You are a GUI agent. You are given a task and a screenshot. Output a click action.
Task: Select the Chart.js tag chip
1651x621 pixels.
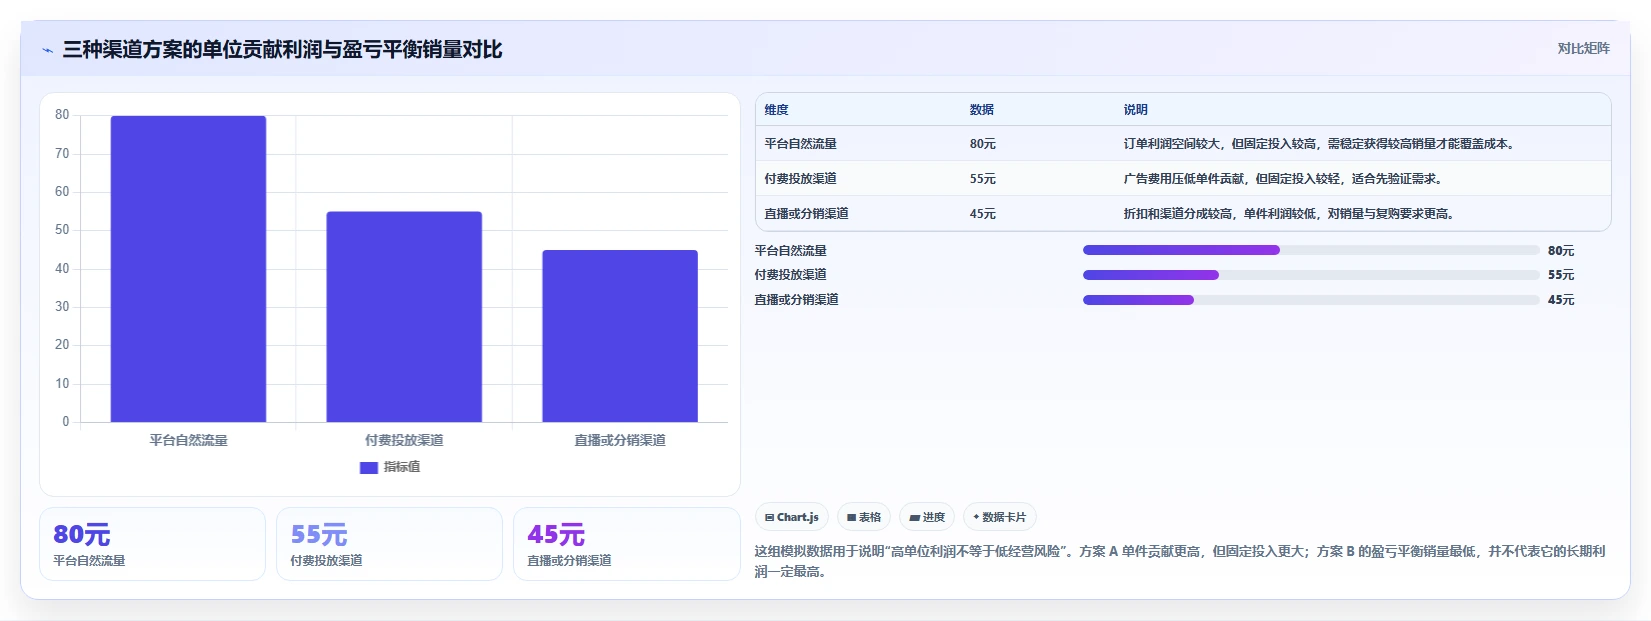point(791,517)
